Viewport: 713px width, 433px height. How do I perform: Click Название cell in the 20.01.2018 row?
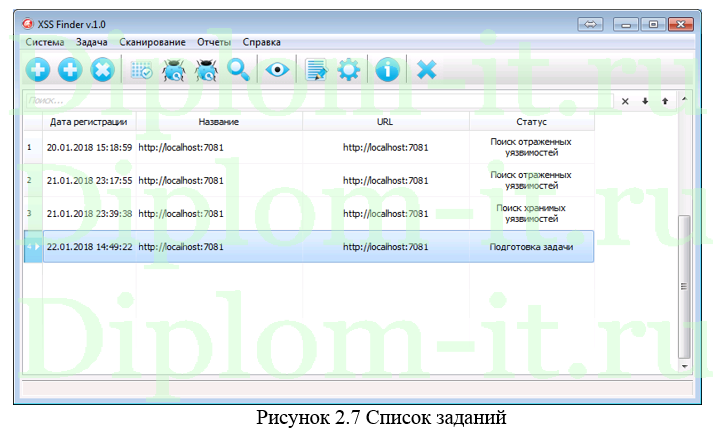click(219, 147)
